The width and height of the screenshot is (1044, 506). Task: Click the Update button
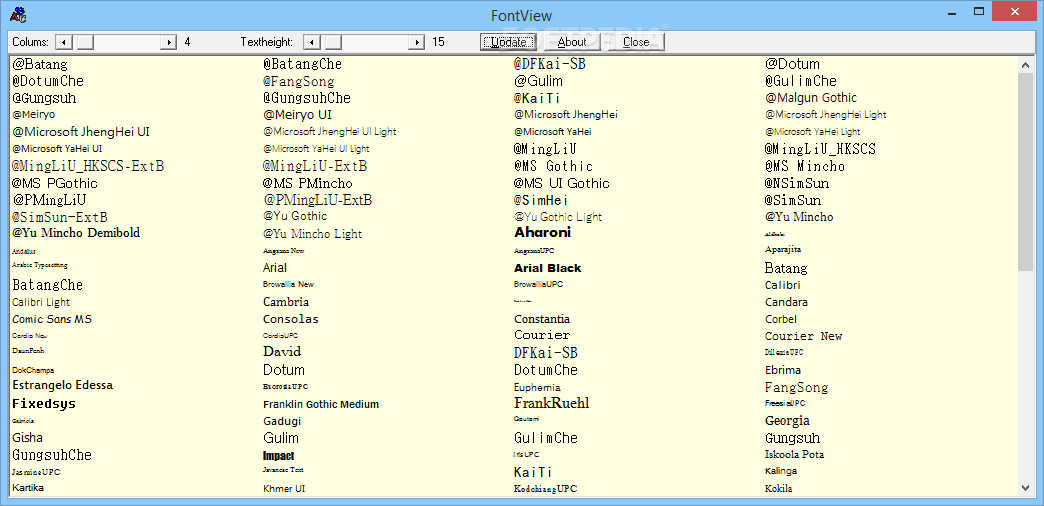tap(507, 42)
